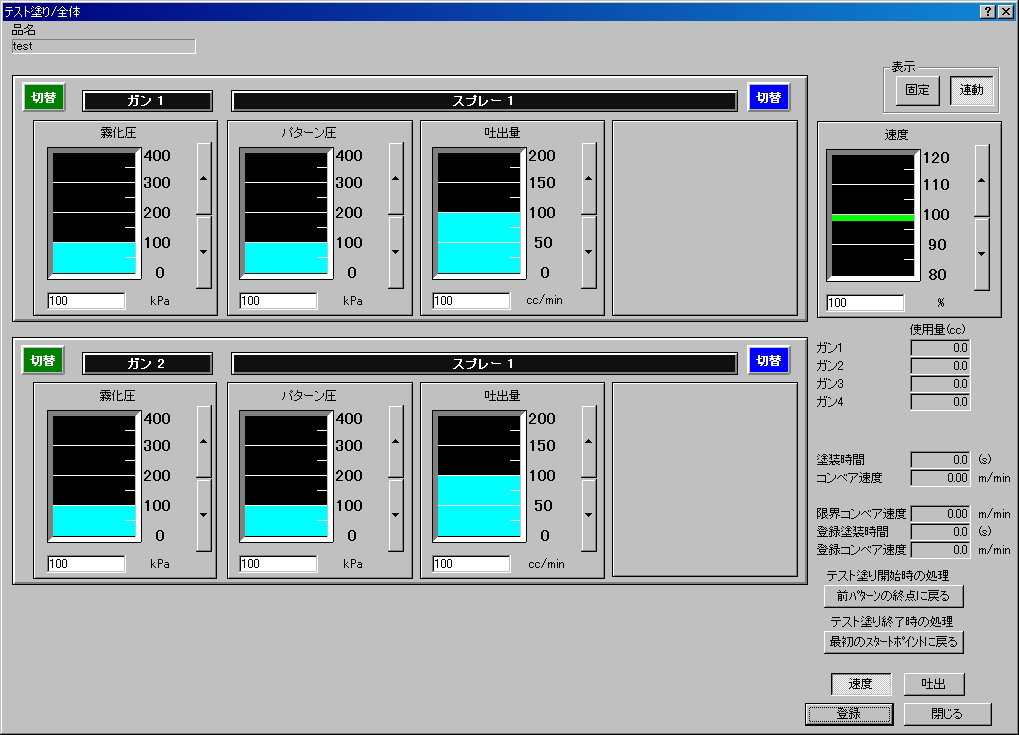Increase ガン 2 吐出量 with up arrow
The height and width of the screenshot is (735, 1019).
pyautogui.click(x=589, y=441)
